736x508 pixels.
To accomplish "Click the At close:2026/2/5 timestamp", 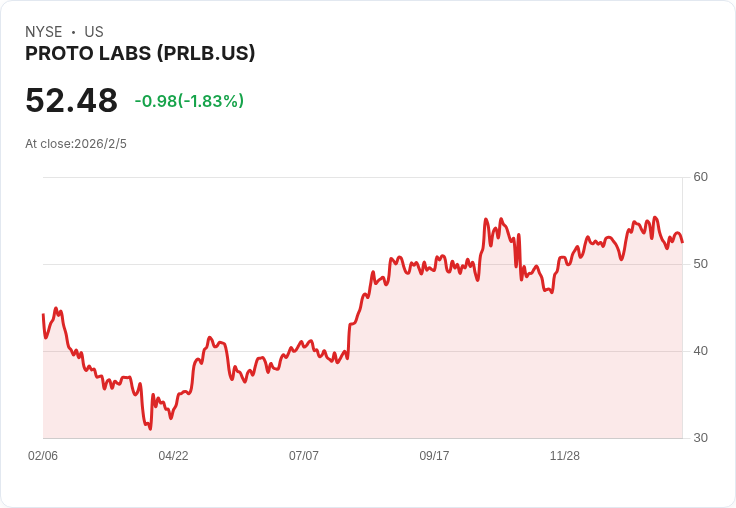I will point(76,144).
